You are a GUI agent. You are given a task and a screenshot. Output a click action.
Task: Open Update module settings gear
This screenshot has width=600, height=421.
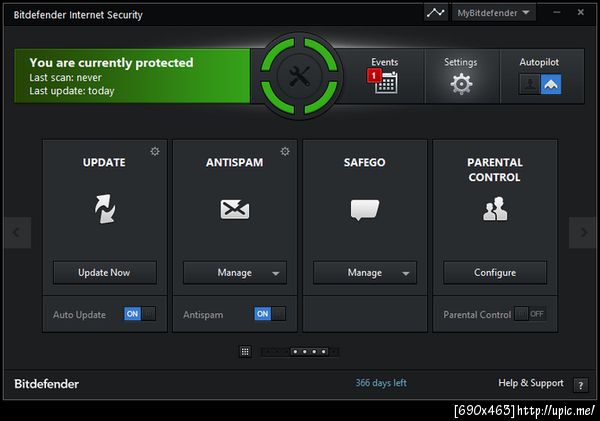coord(155,151)
